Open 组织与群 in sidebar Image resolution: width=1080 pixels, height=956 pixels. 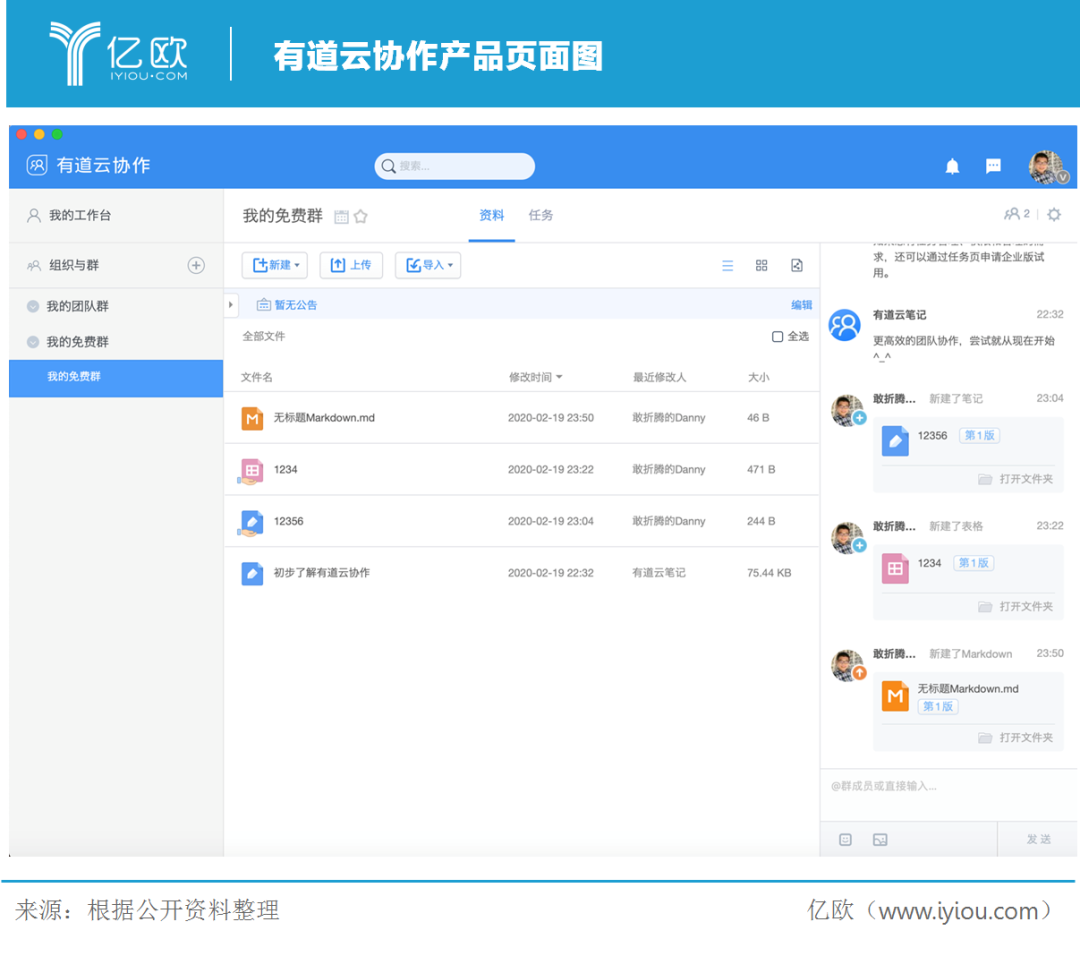pyautogui.click(x=74, y=265)
